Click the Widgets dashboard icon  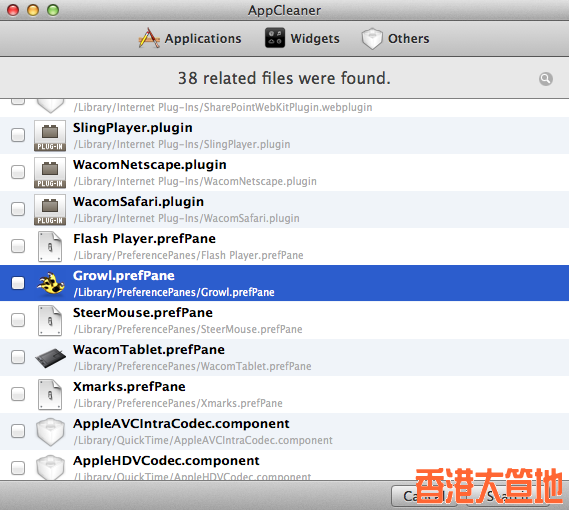(275, 38)
